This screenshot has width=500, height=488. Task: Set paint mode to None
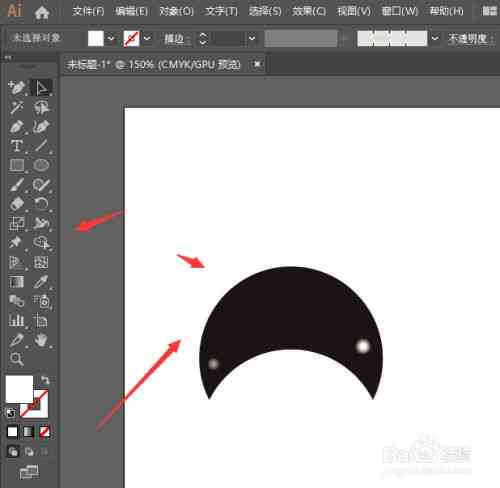(45, 432)
